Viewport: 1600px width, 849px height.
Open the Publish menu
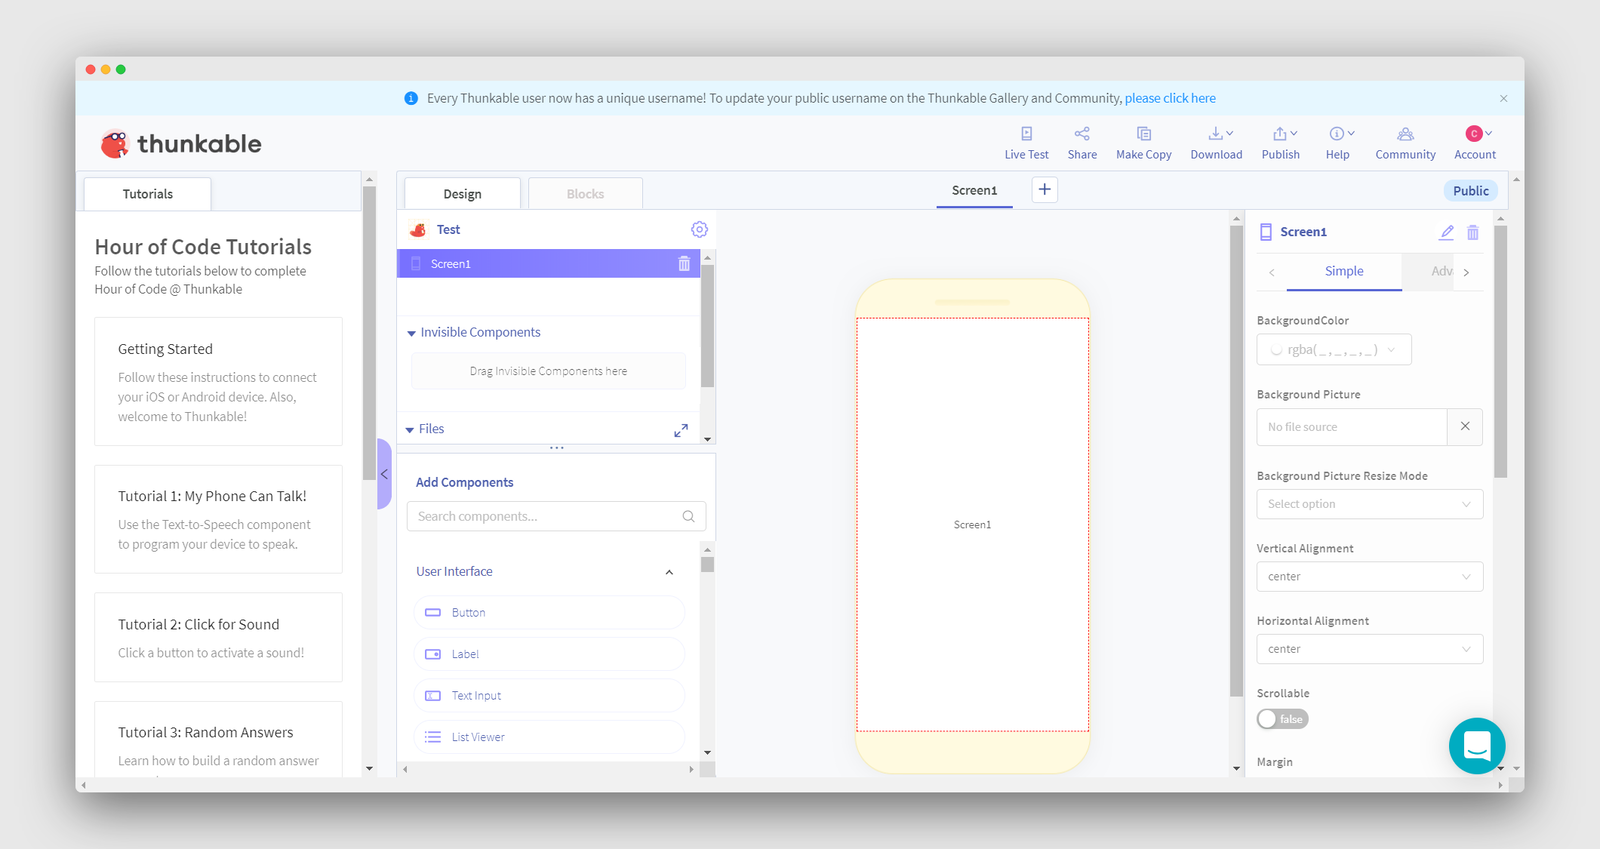(1280, 143)
